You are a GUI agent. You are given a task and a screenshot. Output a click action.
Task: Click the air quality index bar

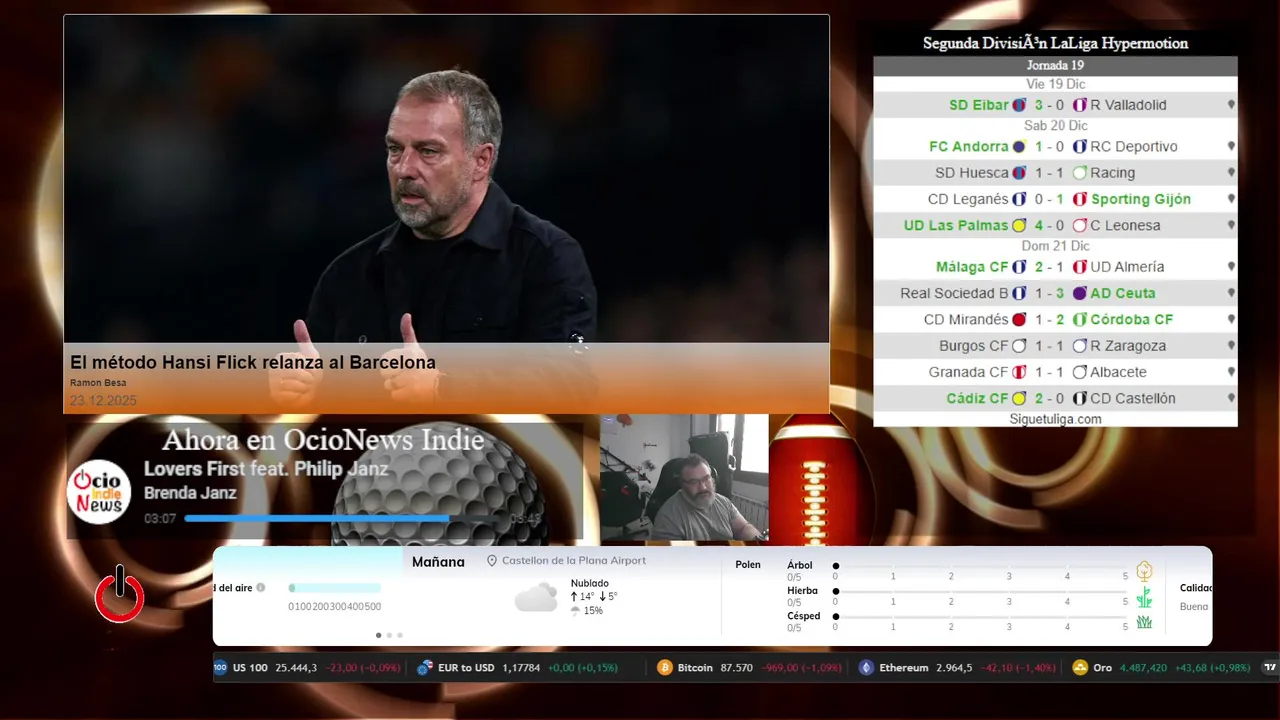[335, 588]
